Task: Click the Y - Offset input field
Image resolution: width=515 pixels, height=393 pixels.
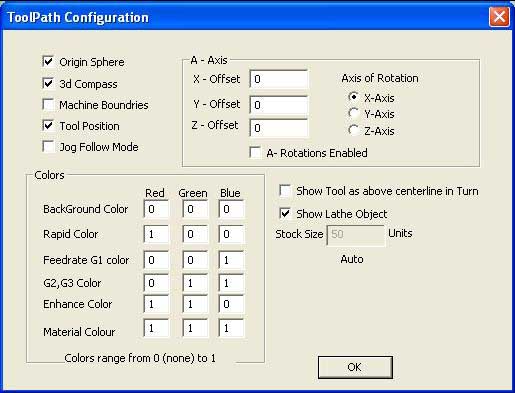Action: point(279,105)
